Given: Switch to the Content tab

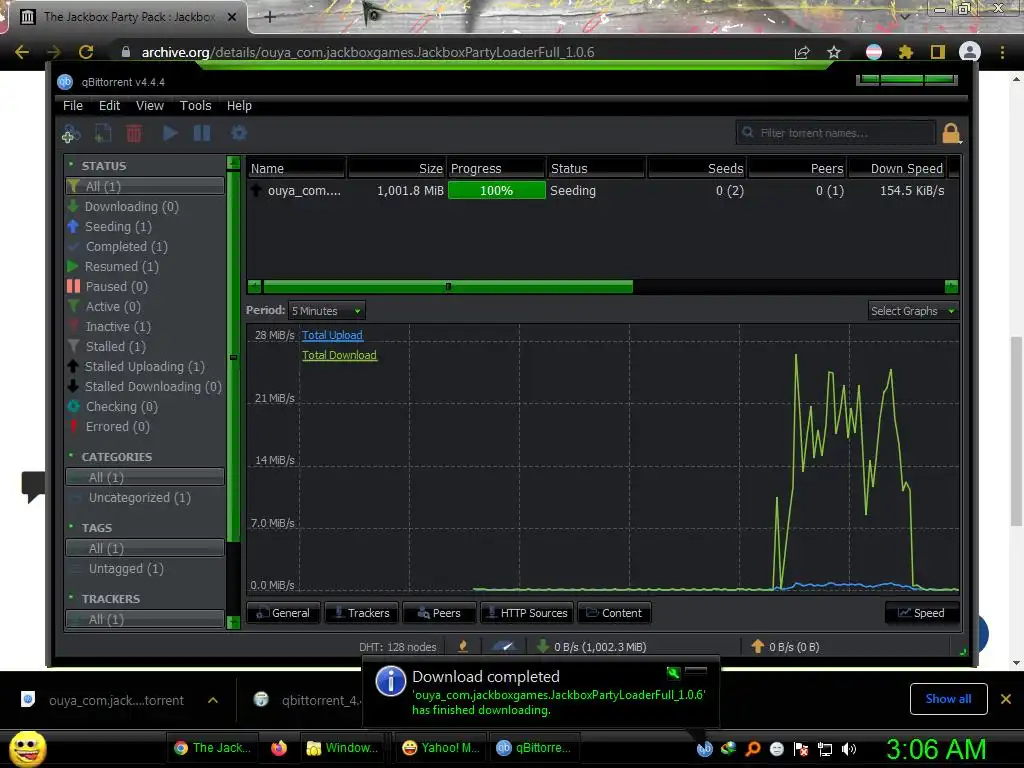Looking at the screenshot, I should click(x=614, y=613).
